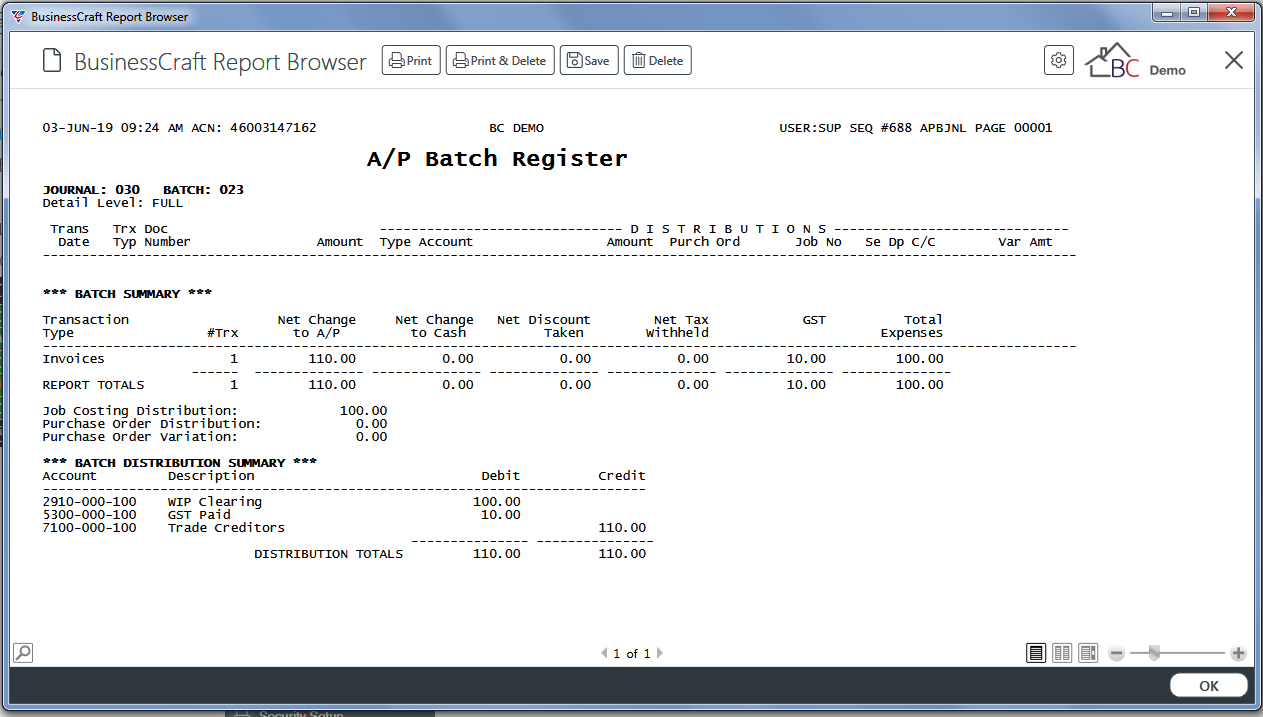Choose Print & Delete for this report

(500, 61)
